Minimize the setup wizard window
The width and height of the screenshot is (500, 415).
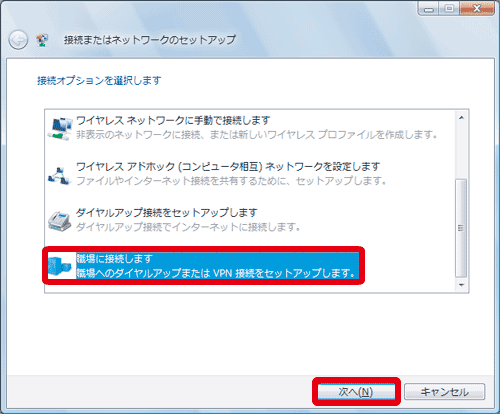click(429, 9)
